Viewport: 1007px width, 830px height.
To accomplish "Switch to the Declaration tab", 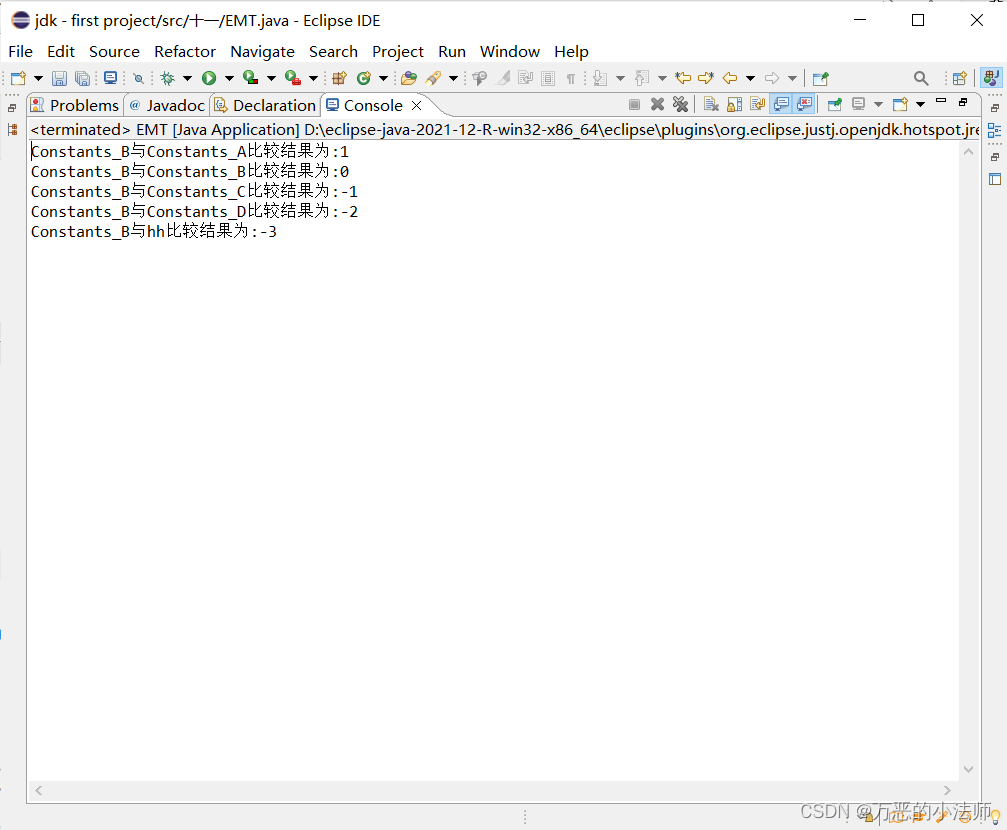I will pyautogui.click(x=265, y=105).
